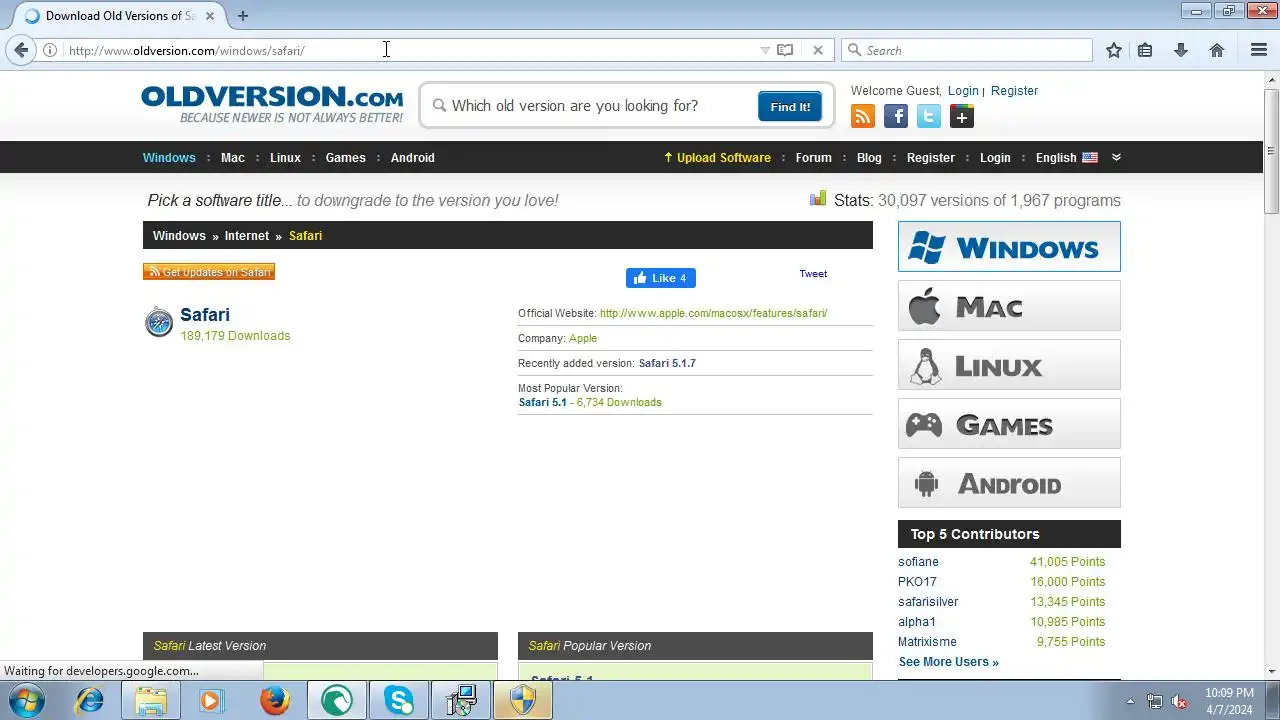Select the Linux nav menu item
This screenshot has width=1280, height=720.
click(x=285, y=157)
